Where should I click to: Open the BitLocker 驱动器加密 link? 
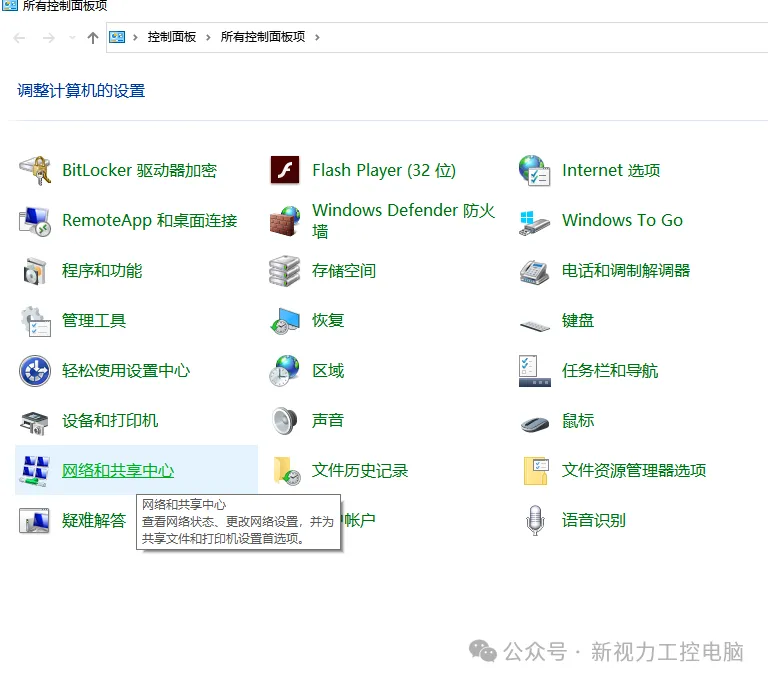click(140, 170)
